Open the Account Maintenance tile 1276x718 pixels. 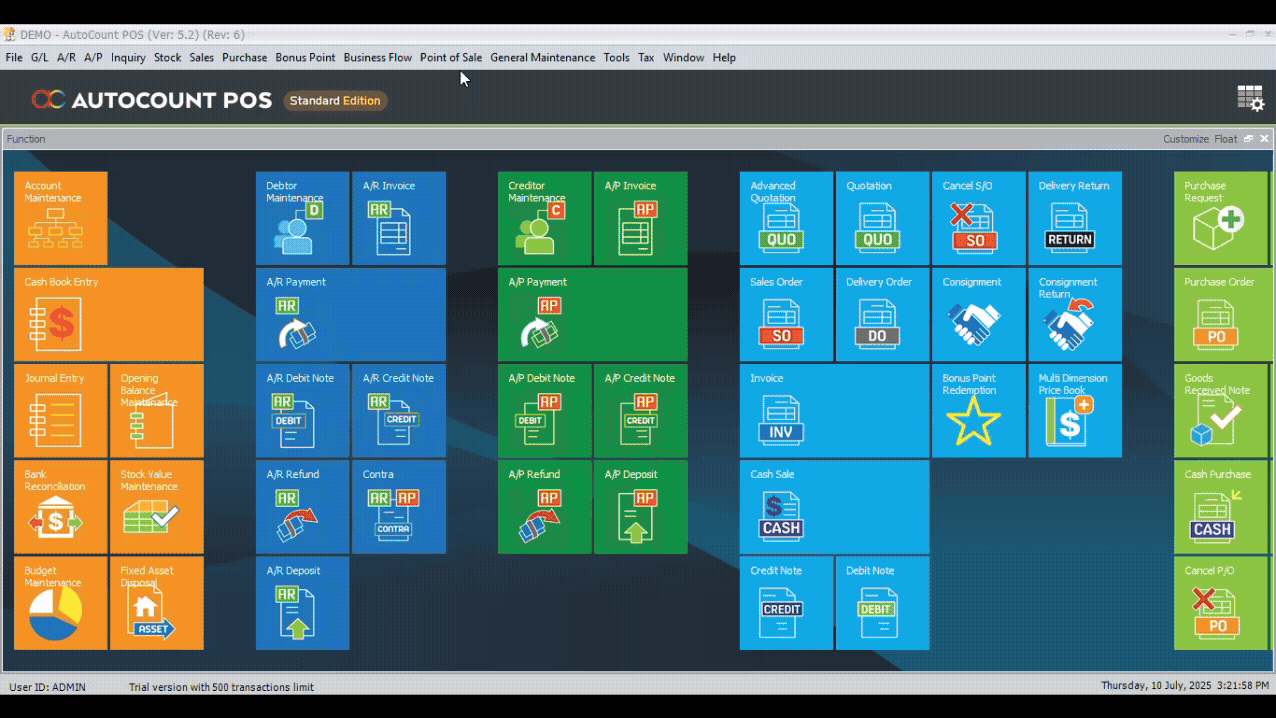pyautogui.click(x=60, y=218)
